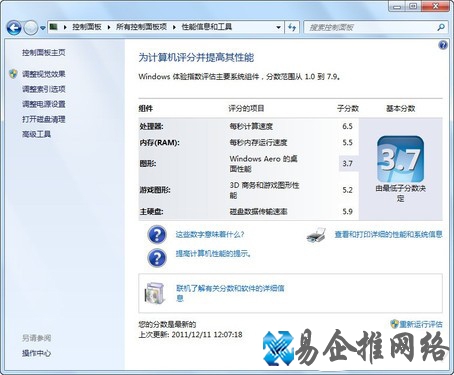Viewport: 454px width, 375px height.
Task: Open help with the blue question icon
Action: pyautogui.click(x=443, y=45)
